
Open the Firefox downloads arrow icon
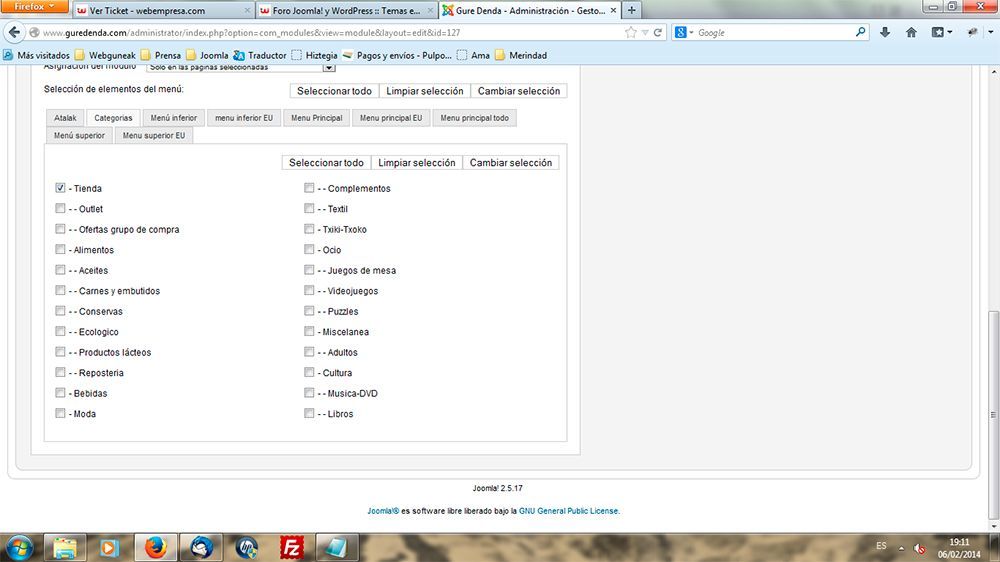click(x=885, y=32)
